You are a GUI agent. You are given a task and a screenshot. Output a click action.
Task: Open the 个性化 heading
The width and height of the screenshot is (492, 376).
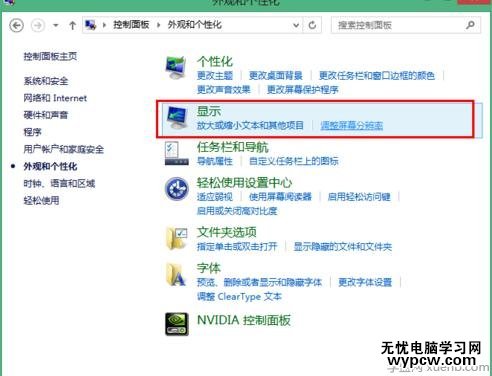(215, 61)
